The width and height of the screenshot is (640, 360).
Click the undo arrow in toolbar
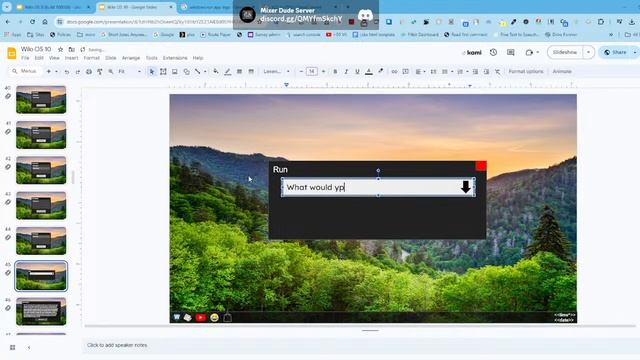tap(67, 71)
